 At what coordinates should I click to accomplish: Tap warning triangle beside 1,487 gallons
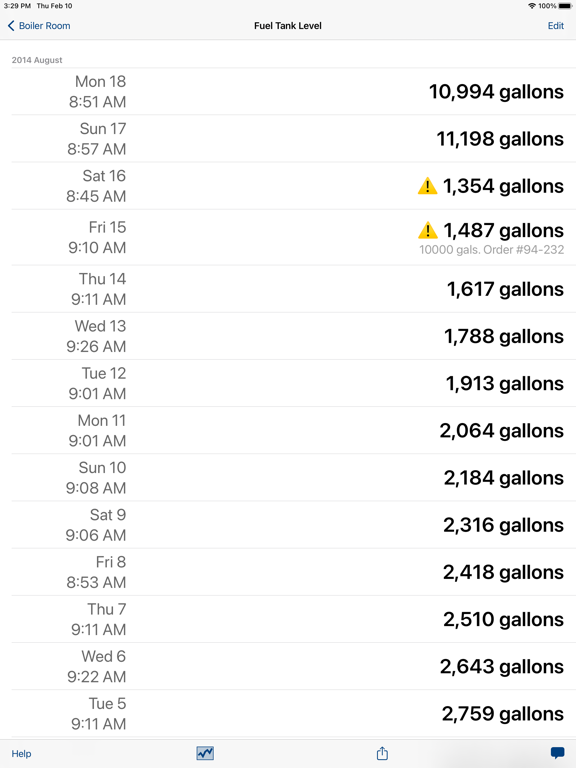428,230
